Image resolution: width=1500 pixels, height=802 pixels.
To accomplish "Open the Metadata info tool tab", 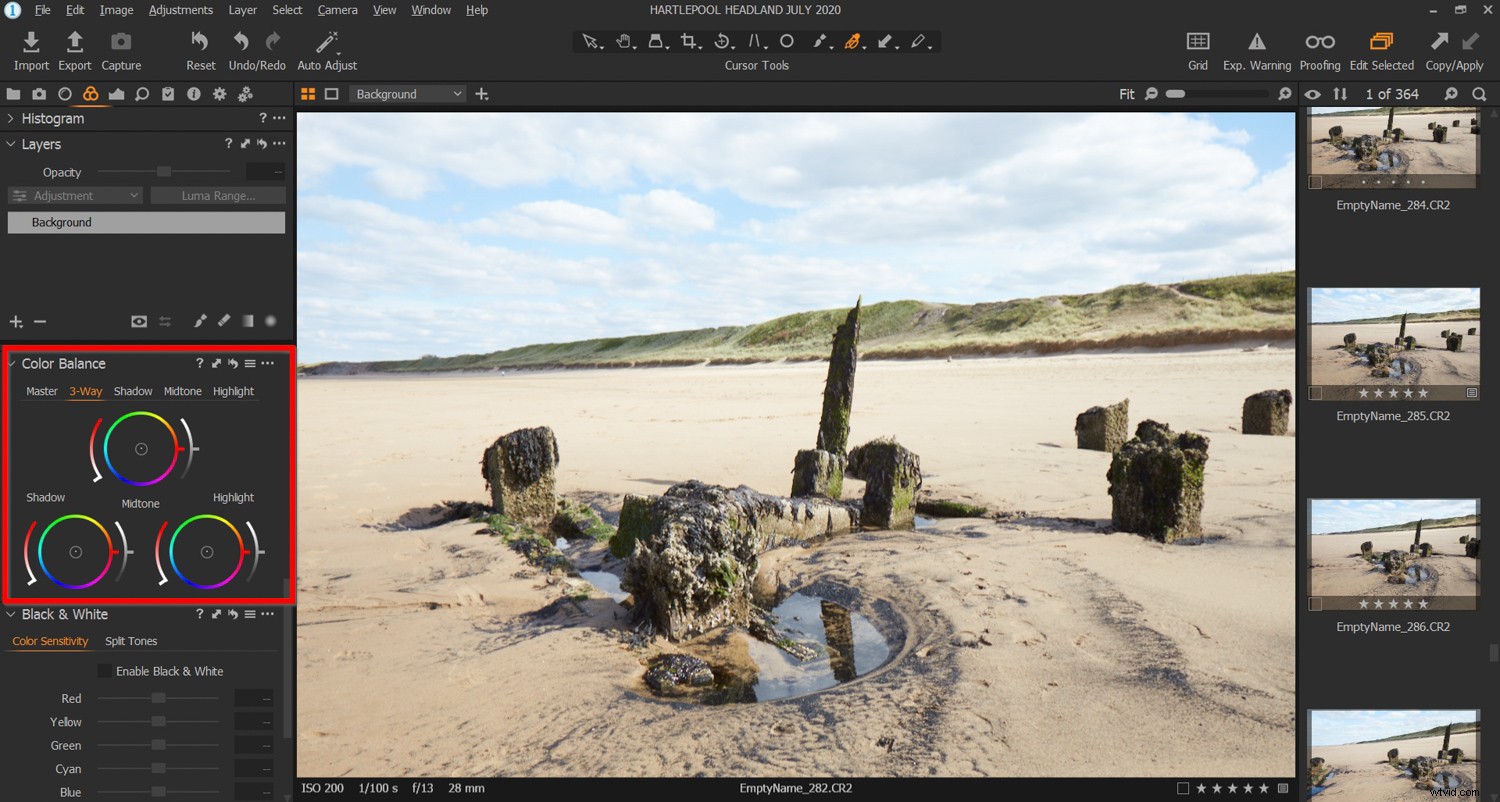I will click(x=193, y=94).
